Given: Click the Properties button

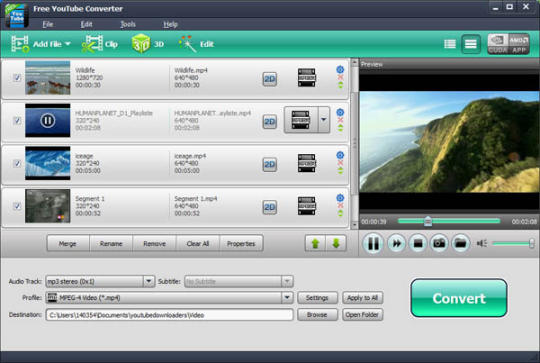Looking at the screenshot, I should pyautogui.click(x=241, y=244).
